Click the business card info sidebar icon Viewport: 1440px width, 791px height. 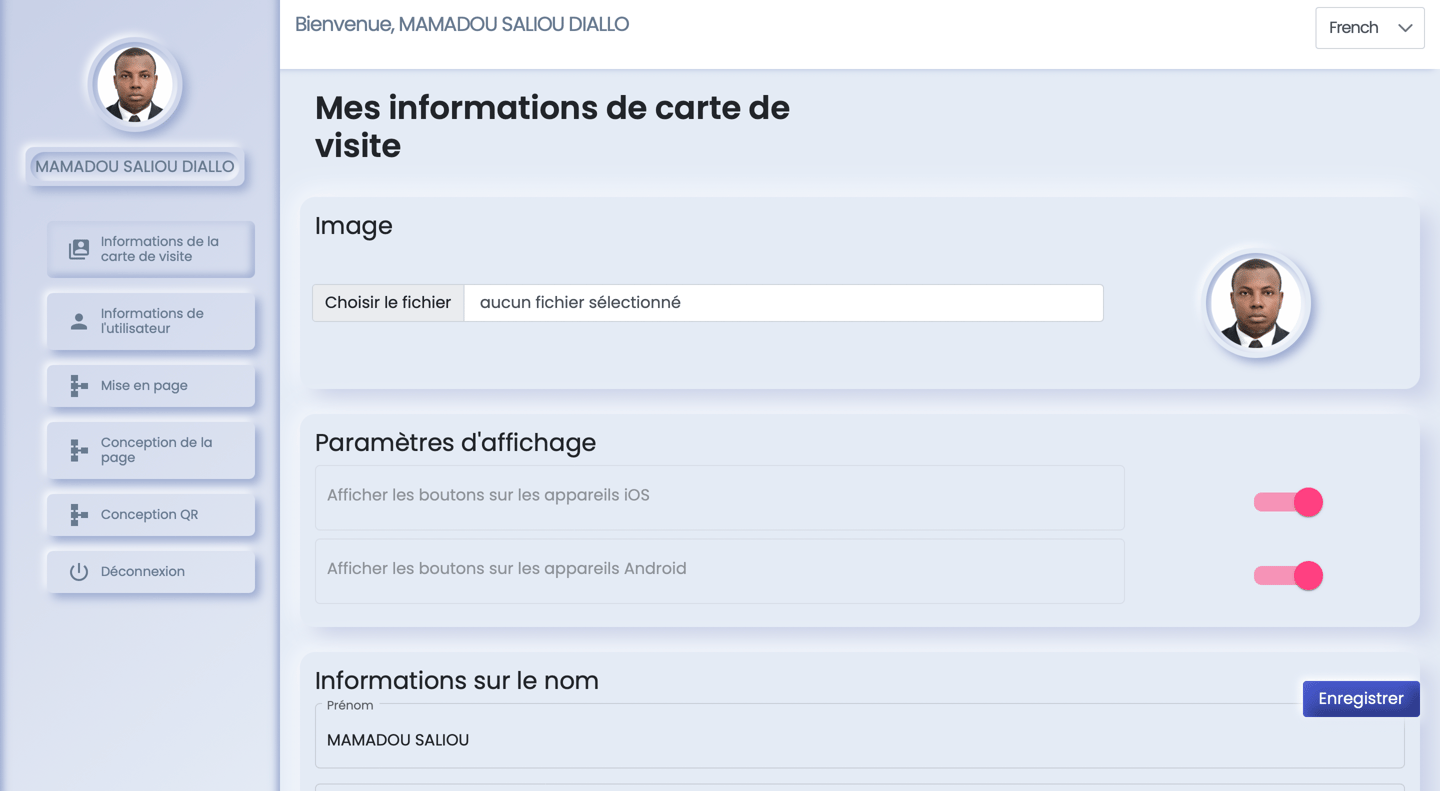79,249
